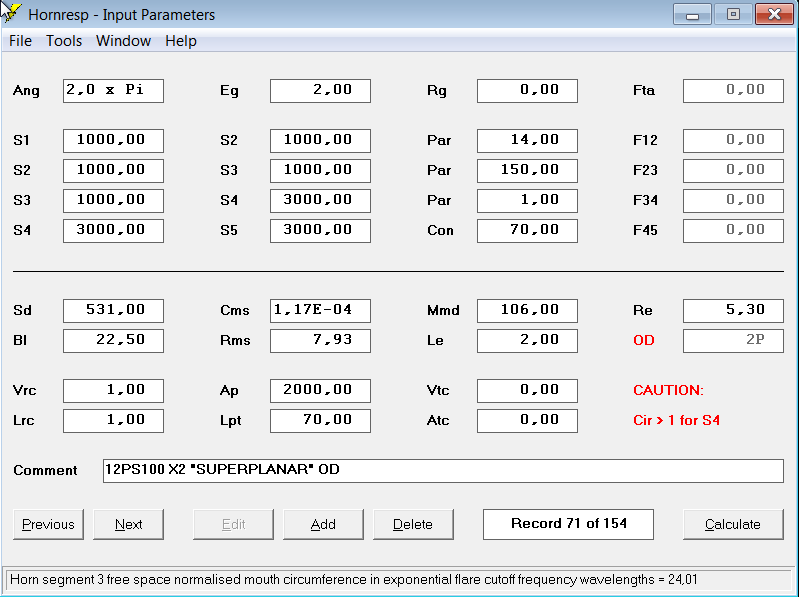The image size is (799, 597).
Task: Click the Next record button
Action: [128, 524]
